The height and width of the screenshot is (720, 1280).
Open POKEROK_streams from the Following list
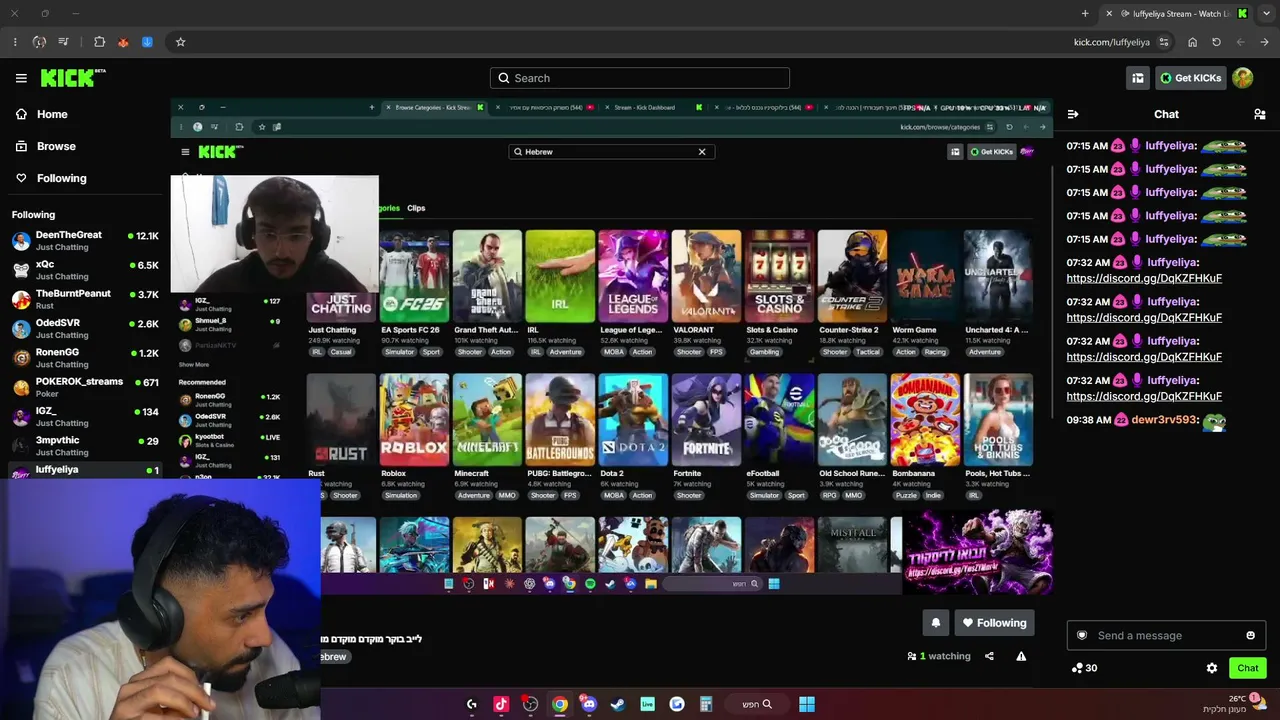(x=85, y=387)
